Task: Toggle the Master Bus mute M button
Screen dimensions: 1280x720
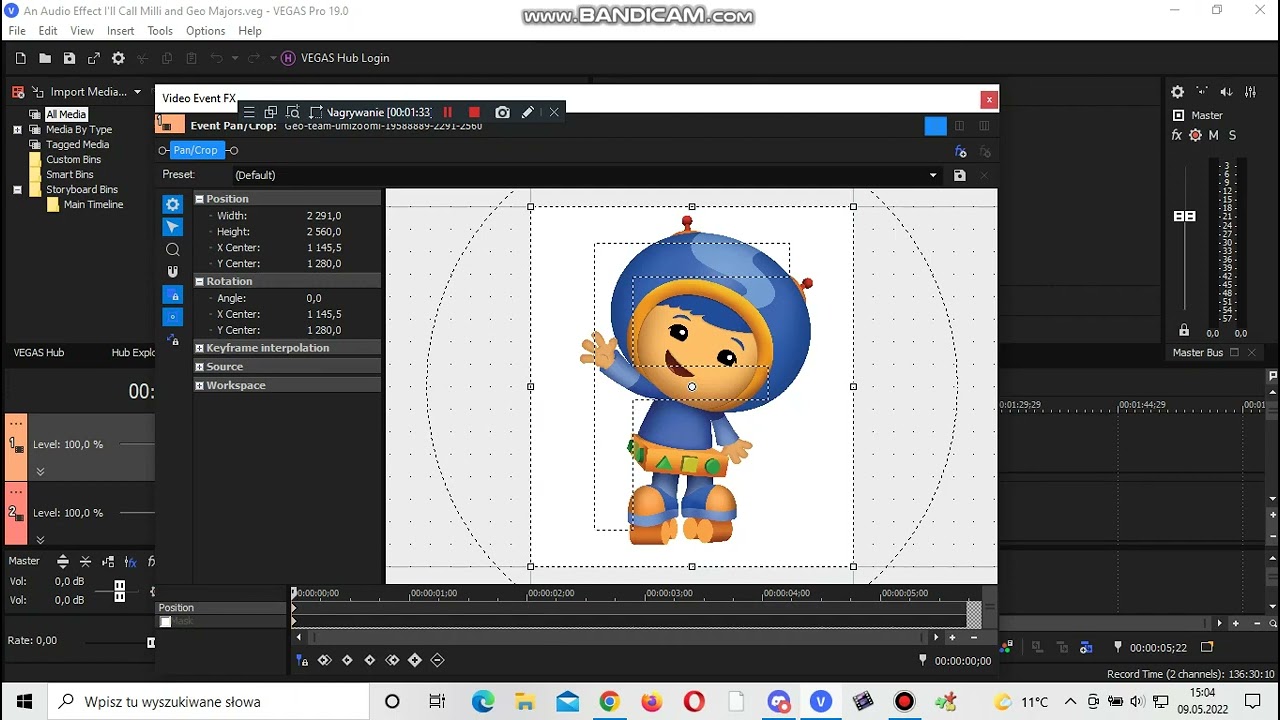Action: coord(1214,135)
